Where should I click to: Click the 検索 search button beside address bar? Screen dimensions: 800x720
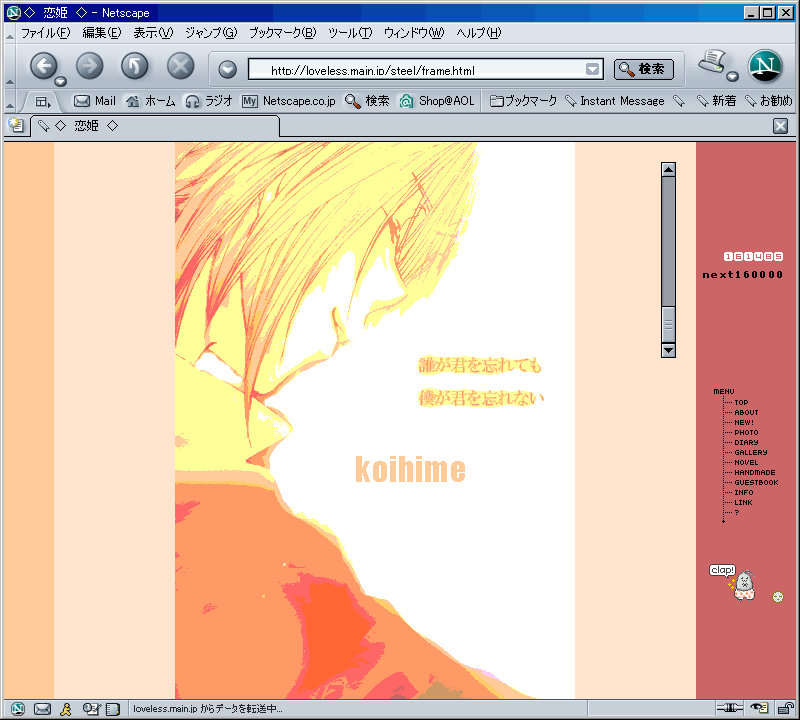(x=644, y=69)
